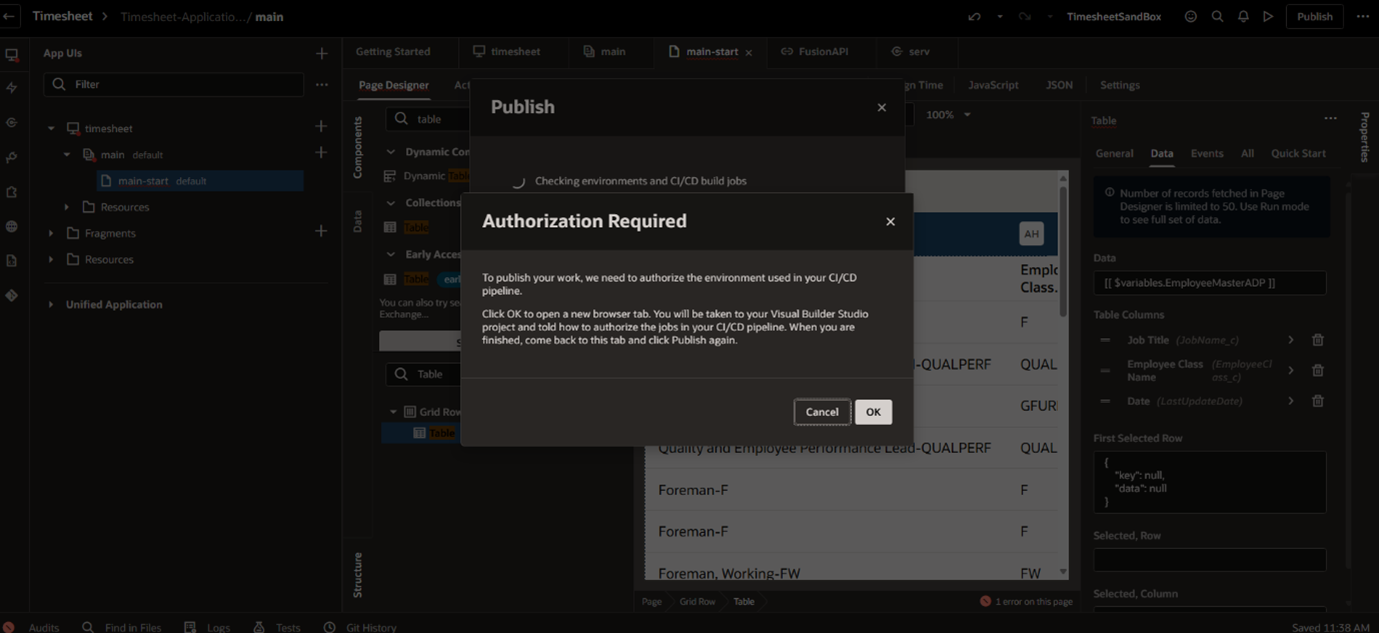Open the notifications bell icon
1379x633 pixels.
1243,17
